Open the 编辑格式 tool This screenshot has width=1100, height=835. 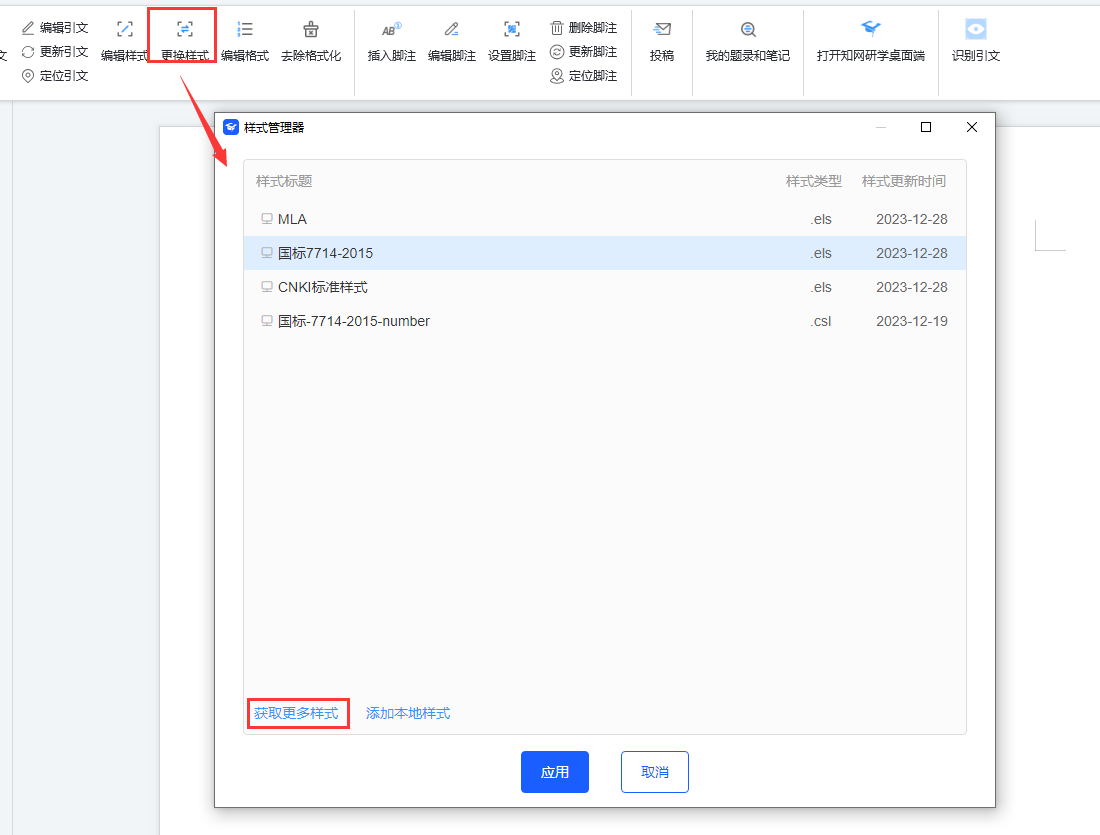[x=245, y=41]
